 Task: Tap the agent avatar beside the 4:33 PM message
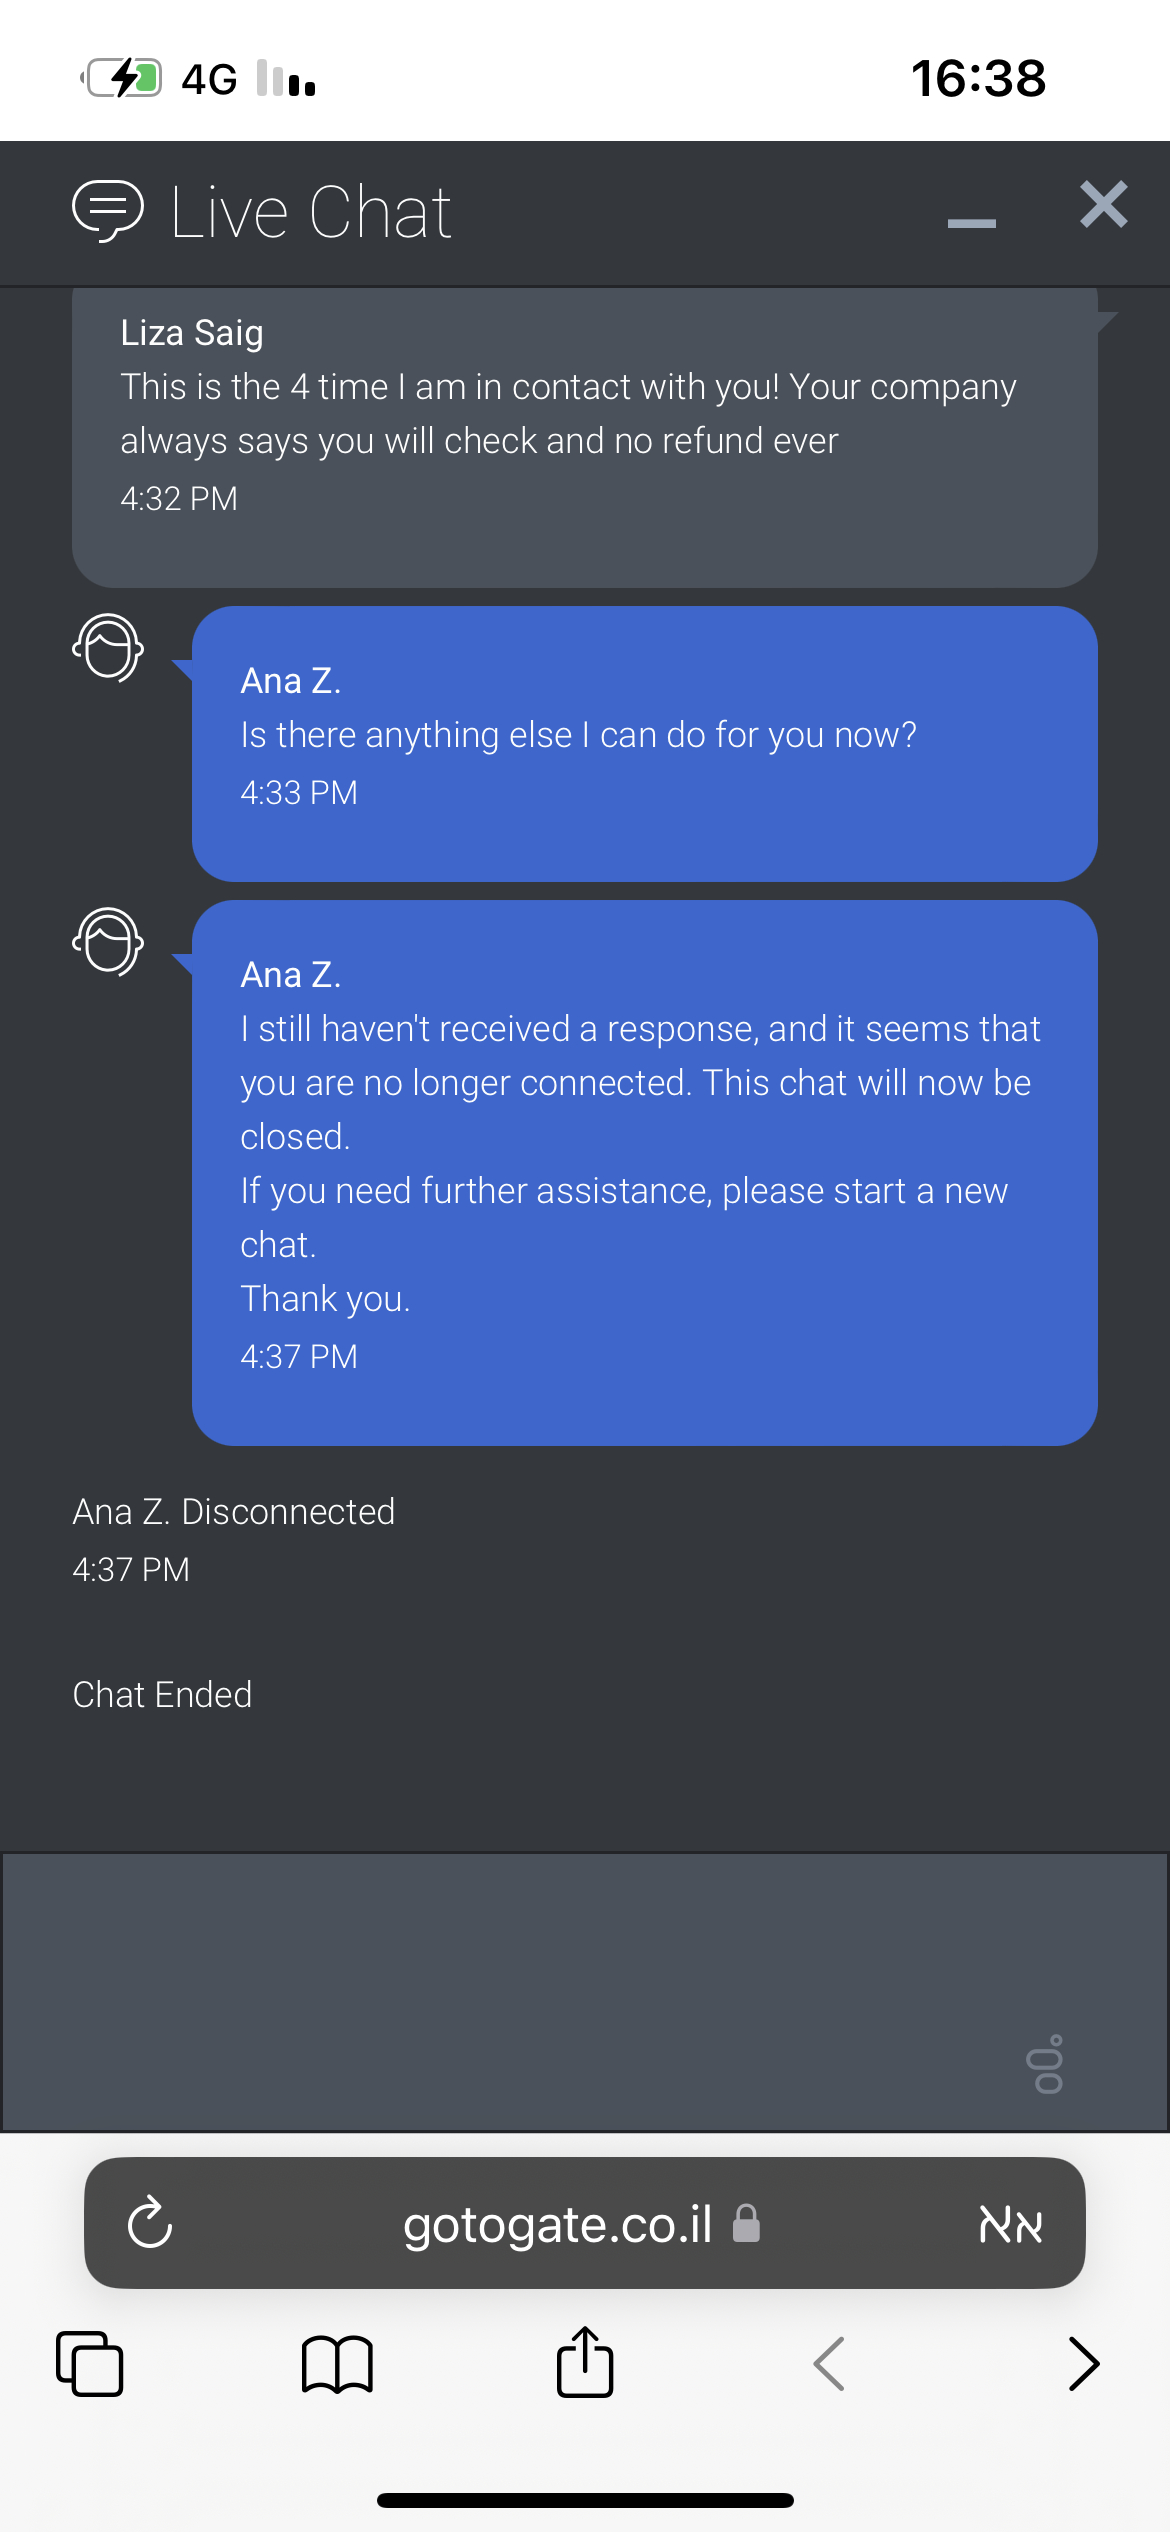(108, 648)
